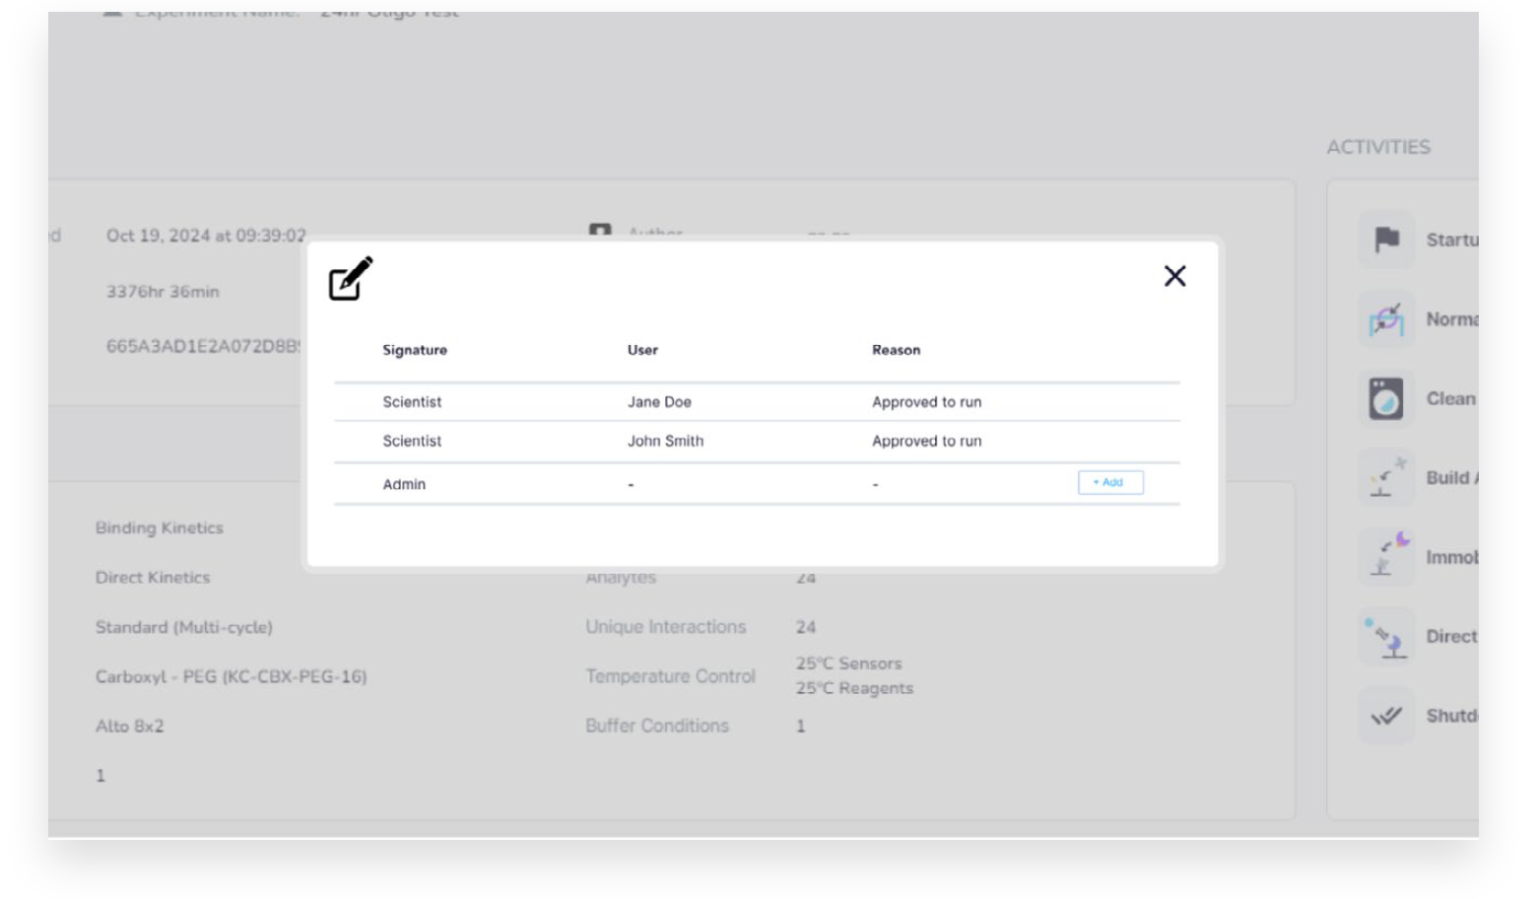Open the Direct activity icon
This screenshot has width=1536, height=899.
pos(1386,637)
